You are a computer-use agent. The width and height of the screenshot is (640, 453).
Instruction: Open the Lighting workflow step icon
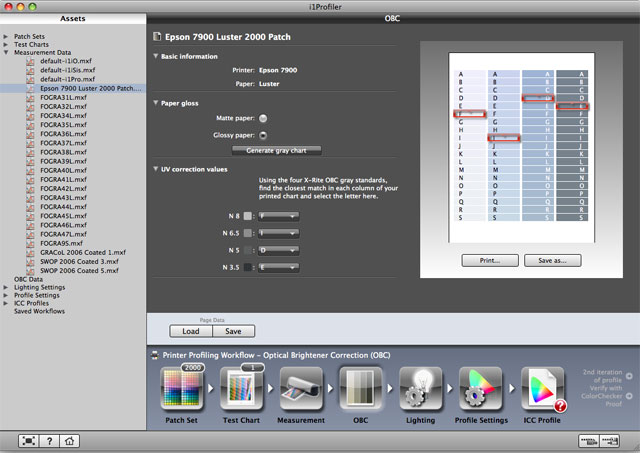pos(420,388)
